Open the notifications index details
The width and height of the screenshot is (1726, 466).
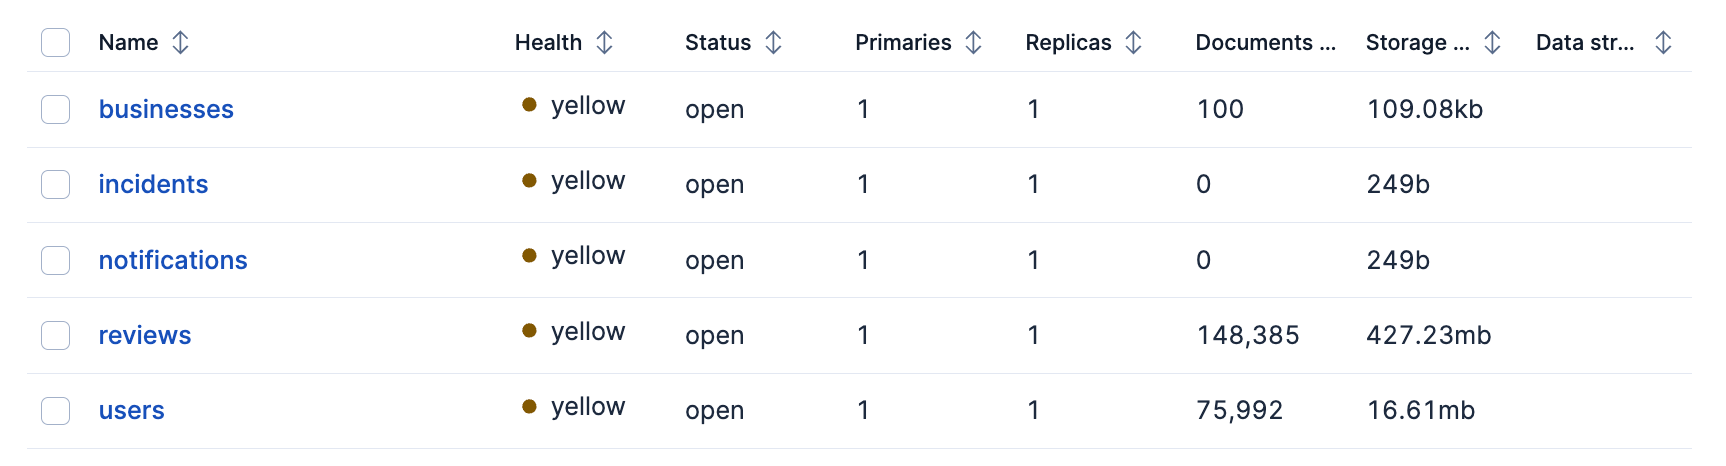173,260
